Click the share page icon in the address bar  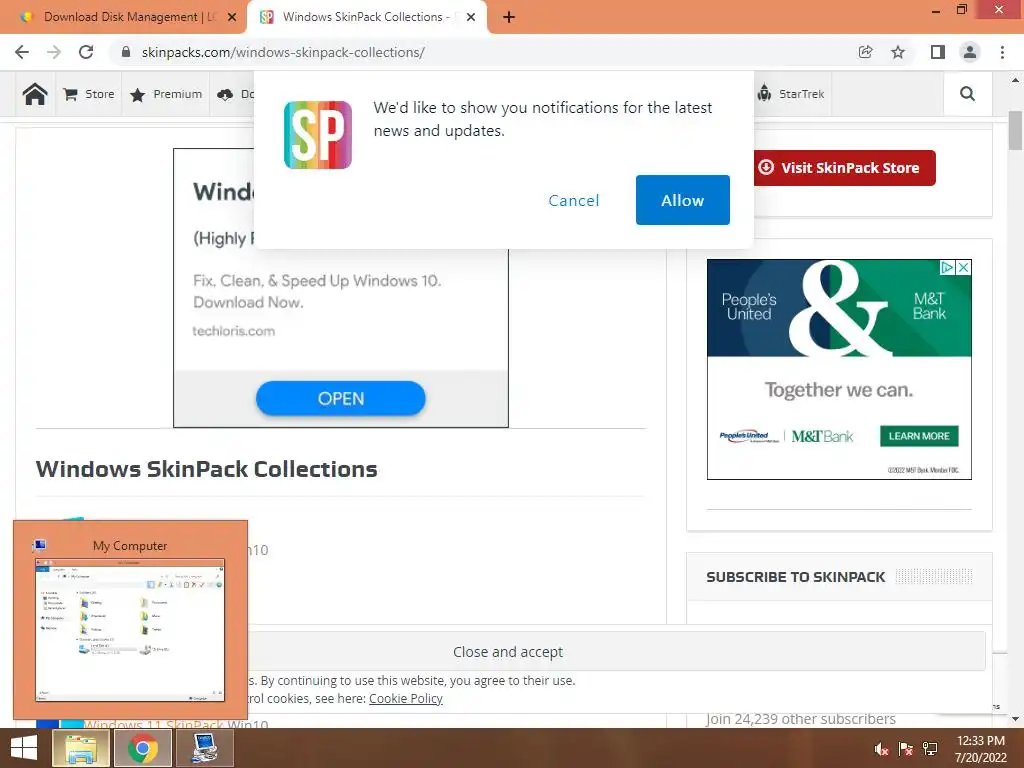(865, 52)
